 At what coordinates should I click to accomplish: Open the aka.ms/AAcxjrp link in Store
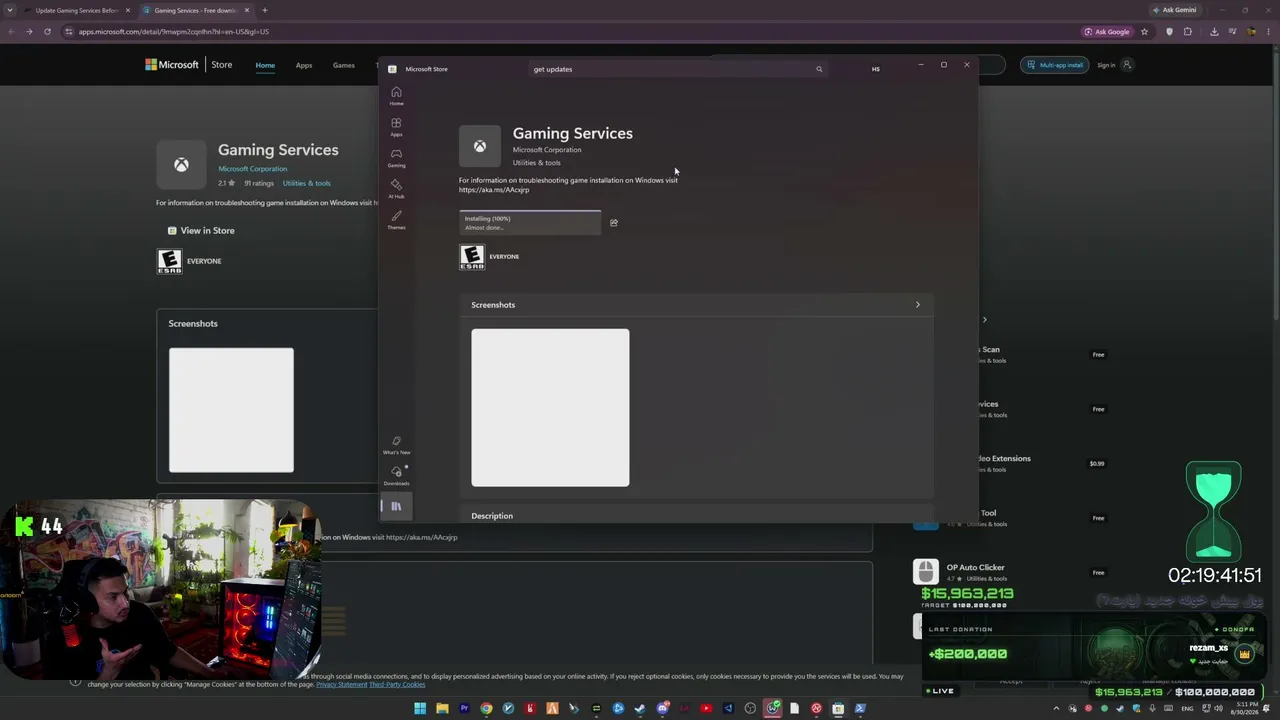(x=494, y=190)
